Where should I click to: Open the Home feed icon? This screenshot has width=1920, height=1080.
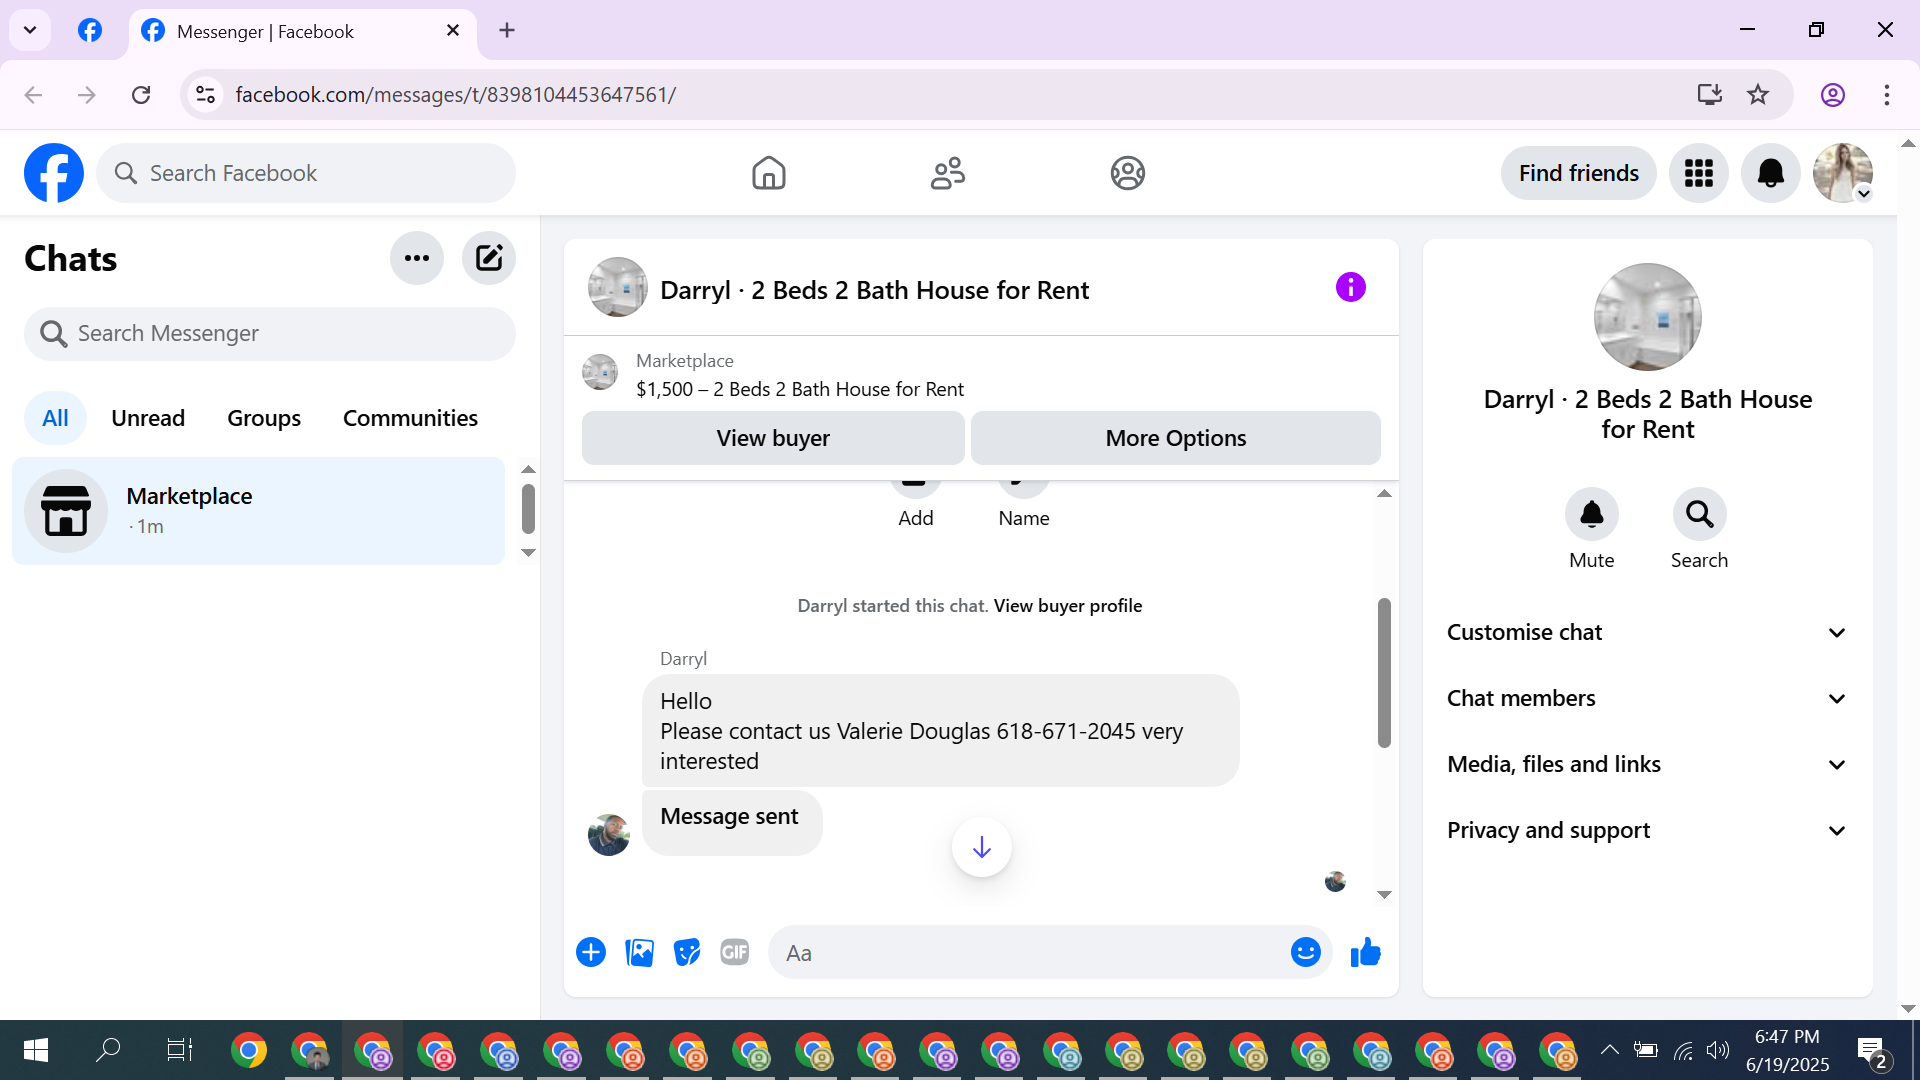click(x=769, y=173)
